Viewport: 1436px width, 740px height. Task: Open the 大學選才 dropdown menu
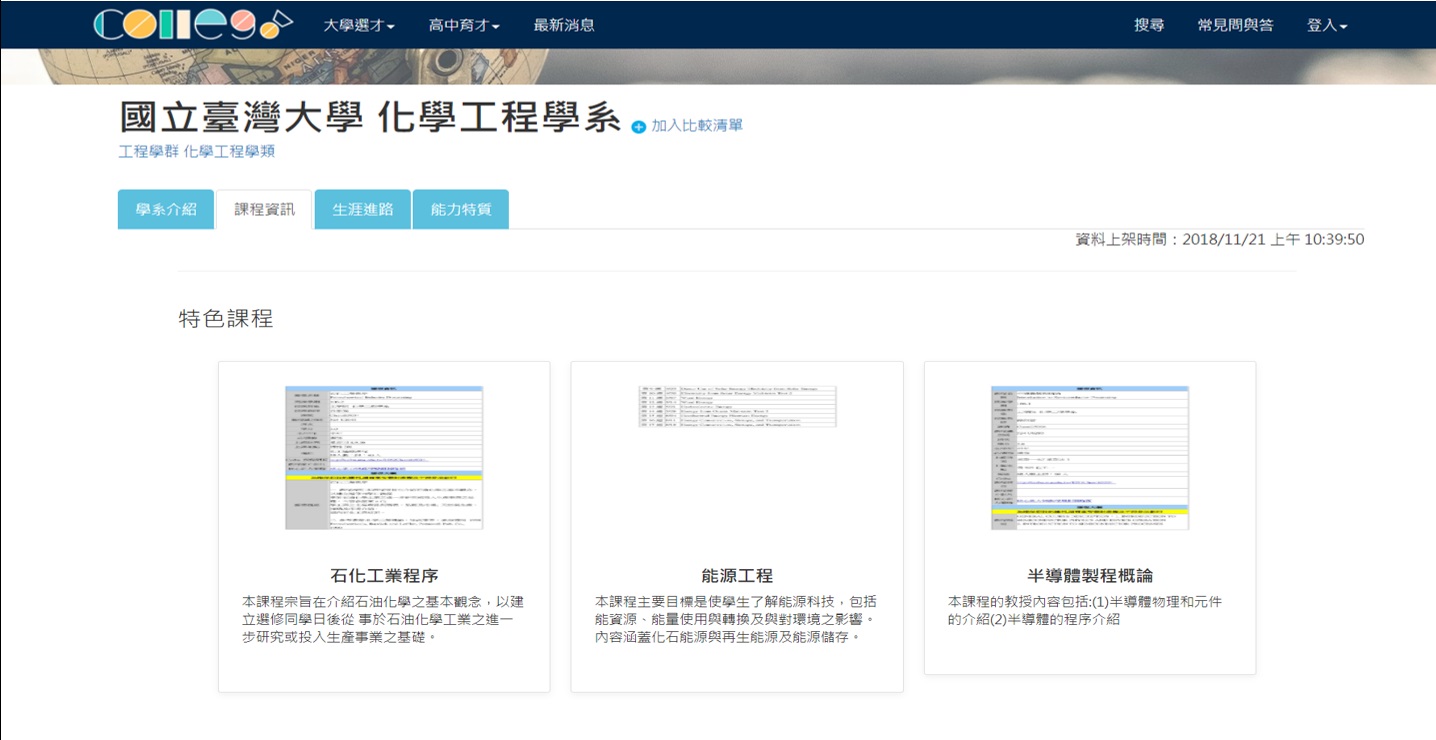[359, 25]
